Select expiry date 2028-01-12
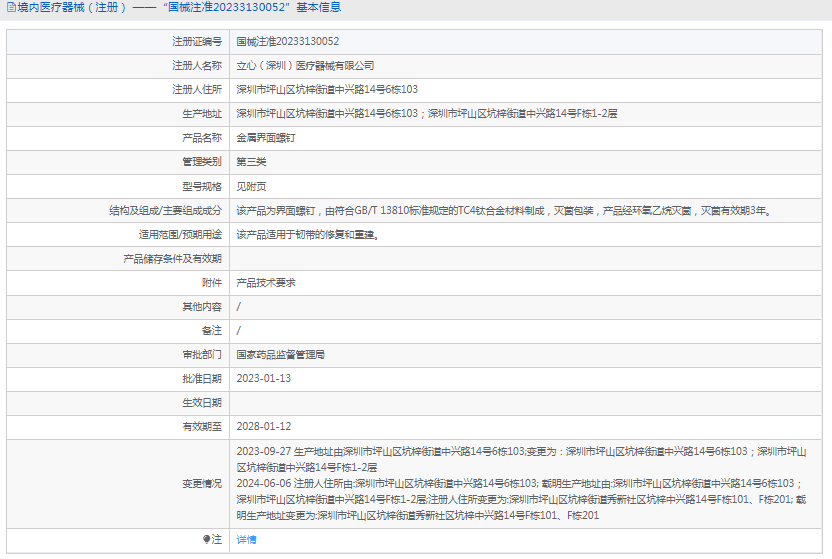Viewport: 832px width, 559px height. click(264, 426)
